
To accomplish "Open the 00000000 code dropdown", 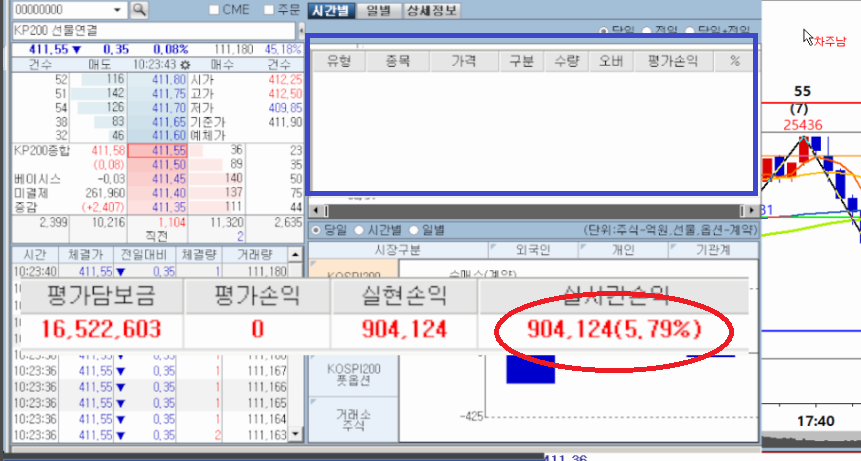I will tap(119, 10).
